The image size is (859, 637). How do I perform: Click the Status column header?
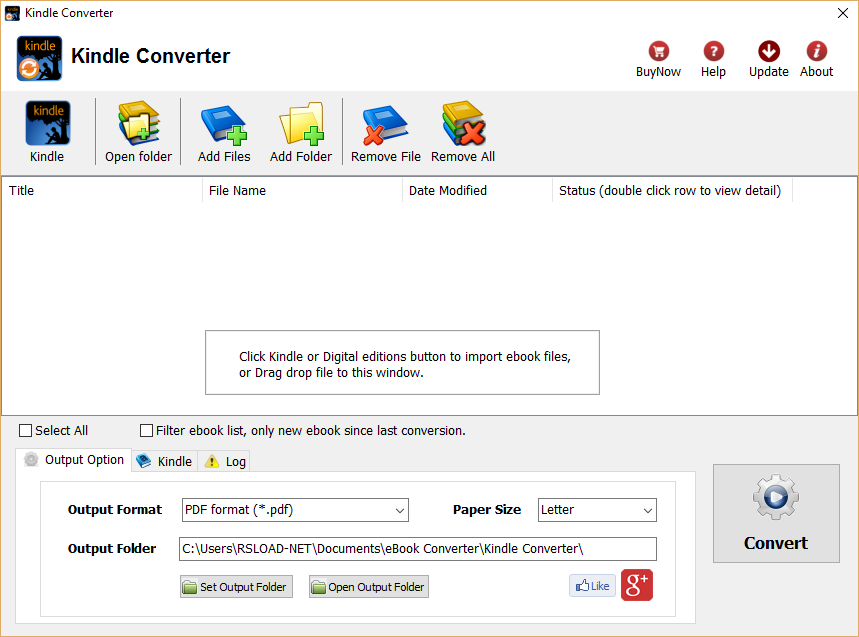672,191
